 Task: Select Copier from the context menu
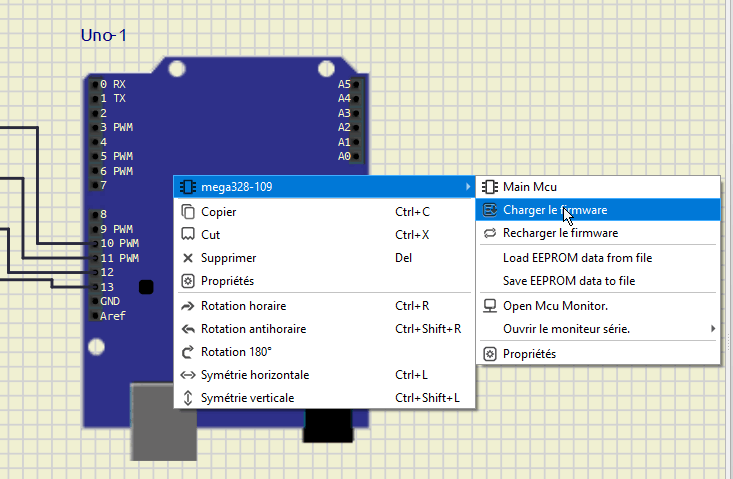[x=324, y=212]
